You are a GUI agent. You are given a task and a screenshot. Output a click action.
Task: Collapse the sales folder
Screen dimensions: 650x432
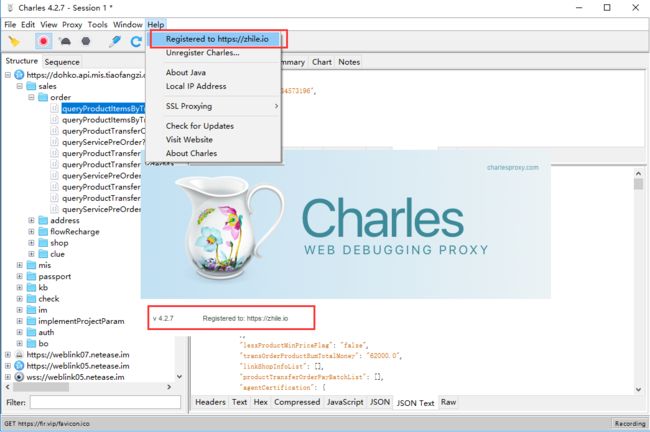(x=19, y=86)
